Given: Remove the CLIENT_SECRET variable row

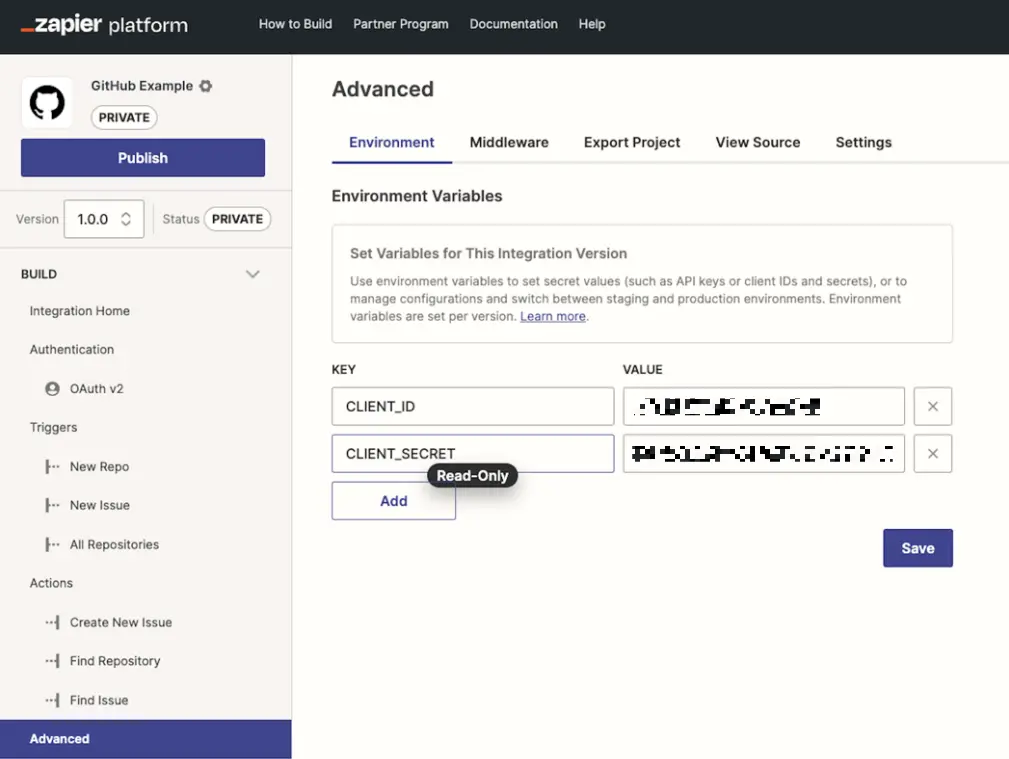Looking at the screenshot, I should tap(932, 454).
